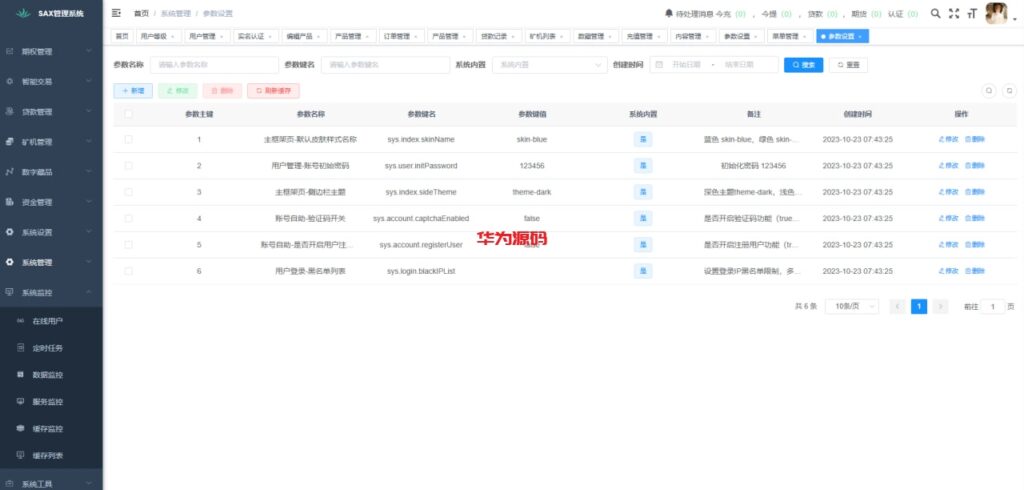Expand the 智能交易 sidebar menu
Screen dimensions: 1024x490
51,82
